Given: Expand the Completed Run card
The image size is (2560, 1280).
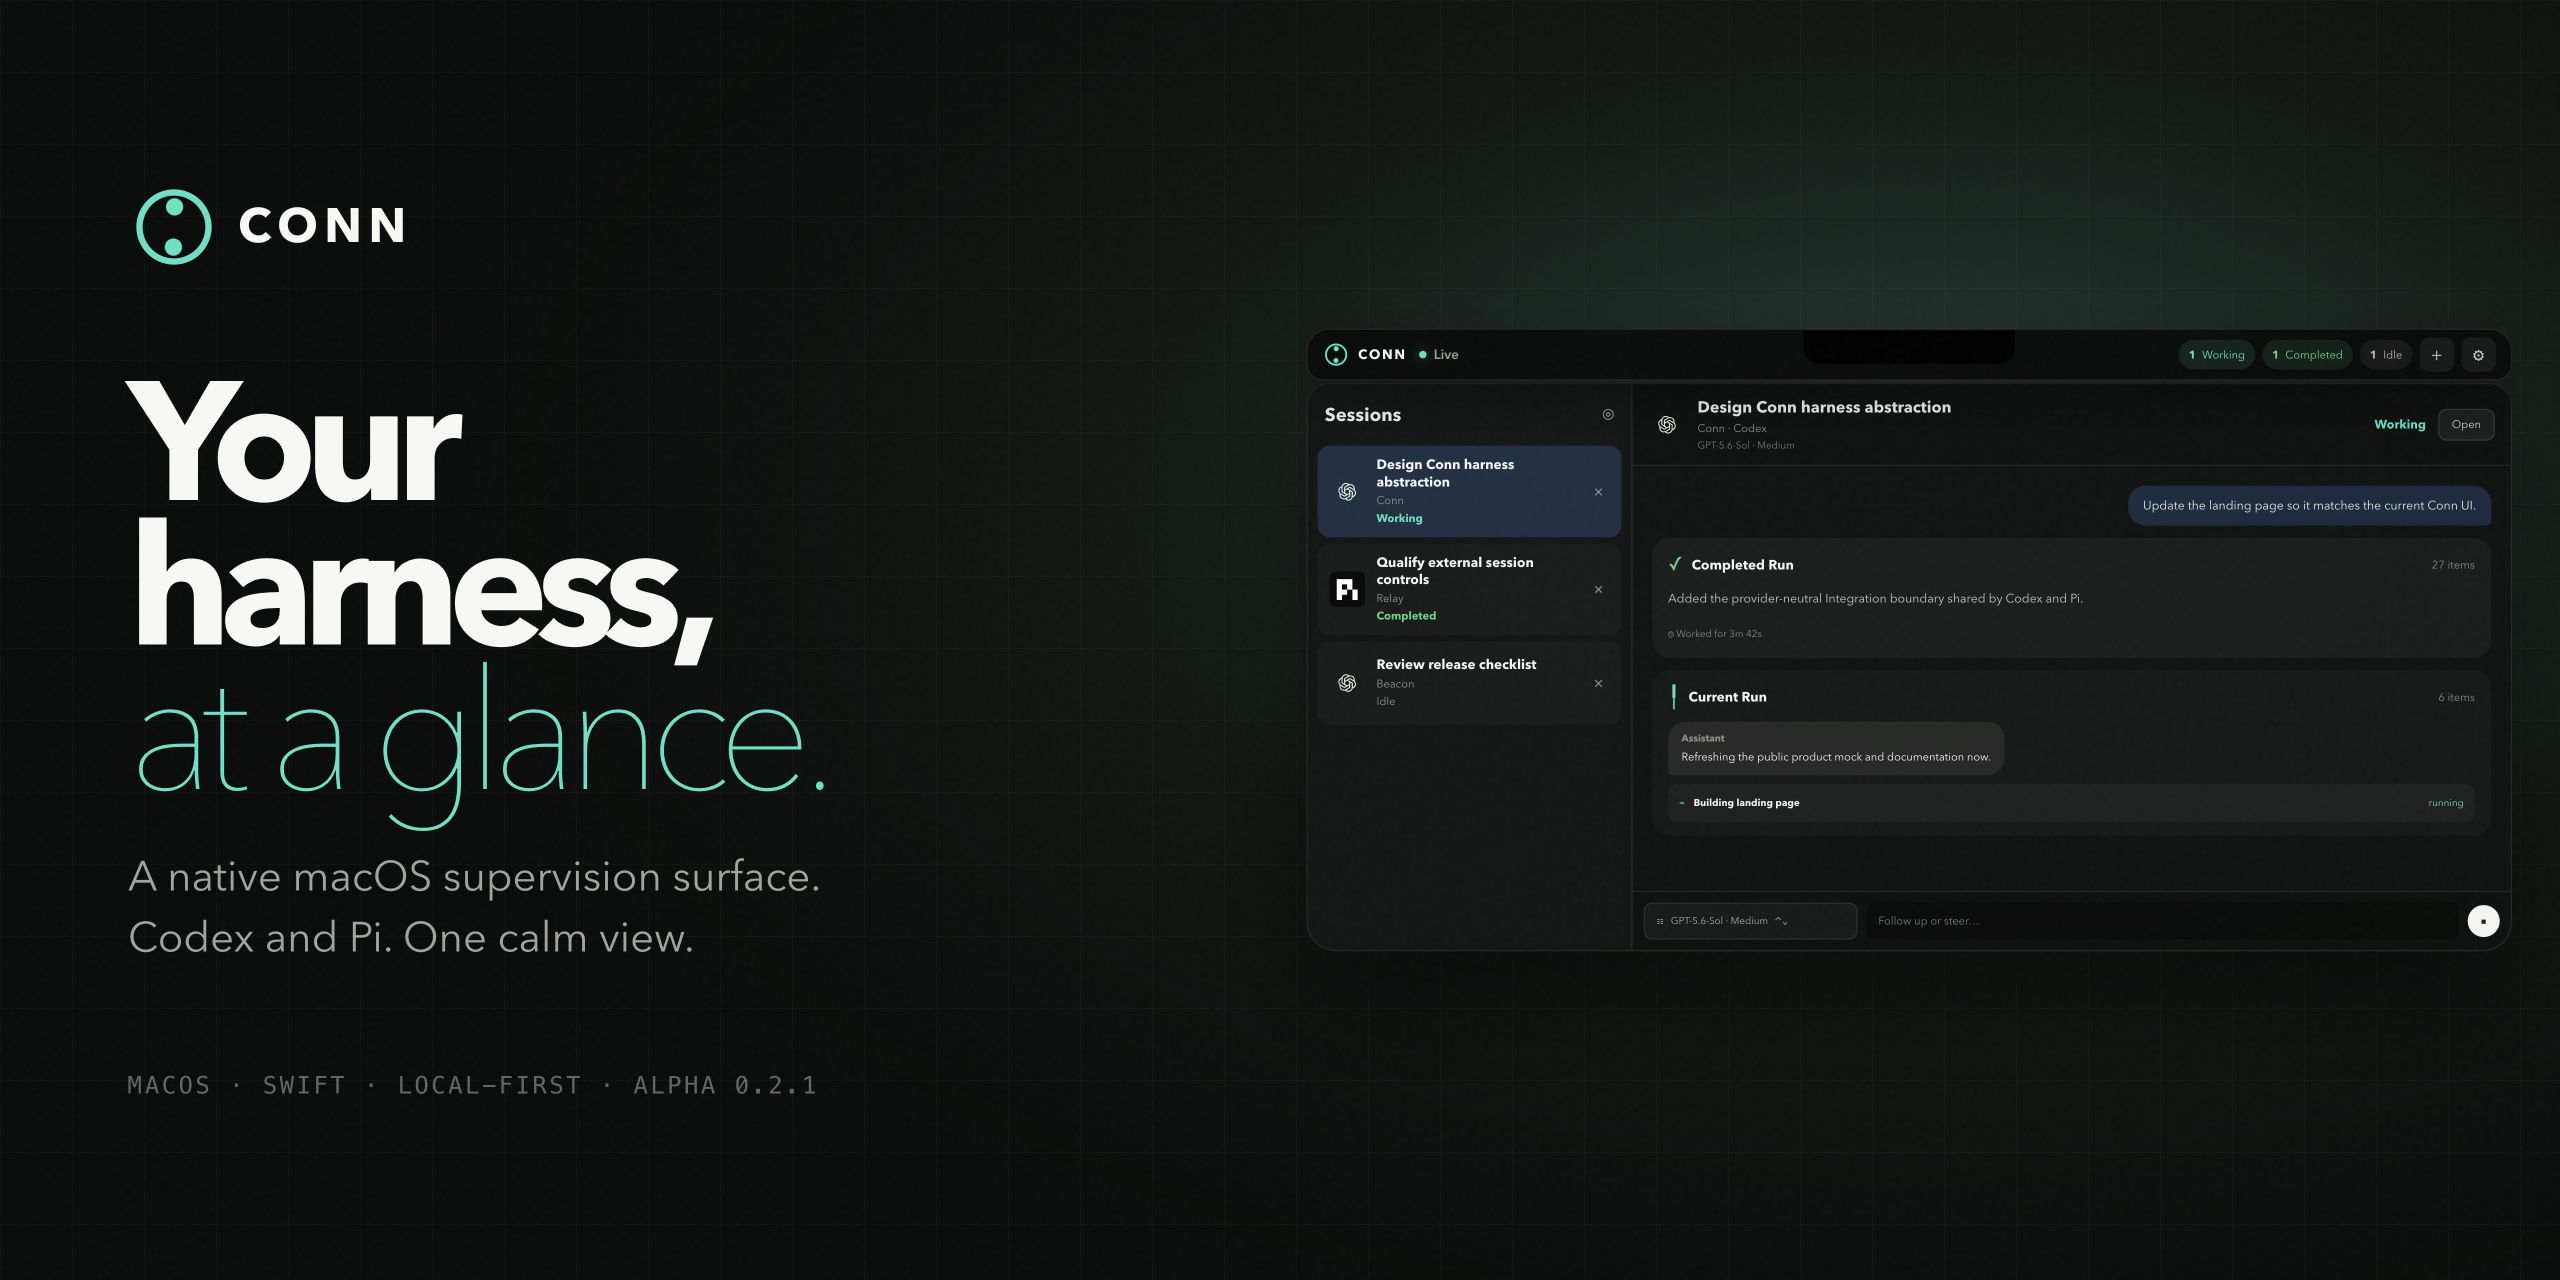Looking at the screenshot, I should pos(2071,598).
